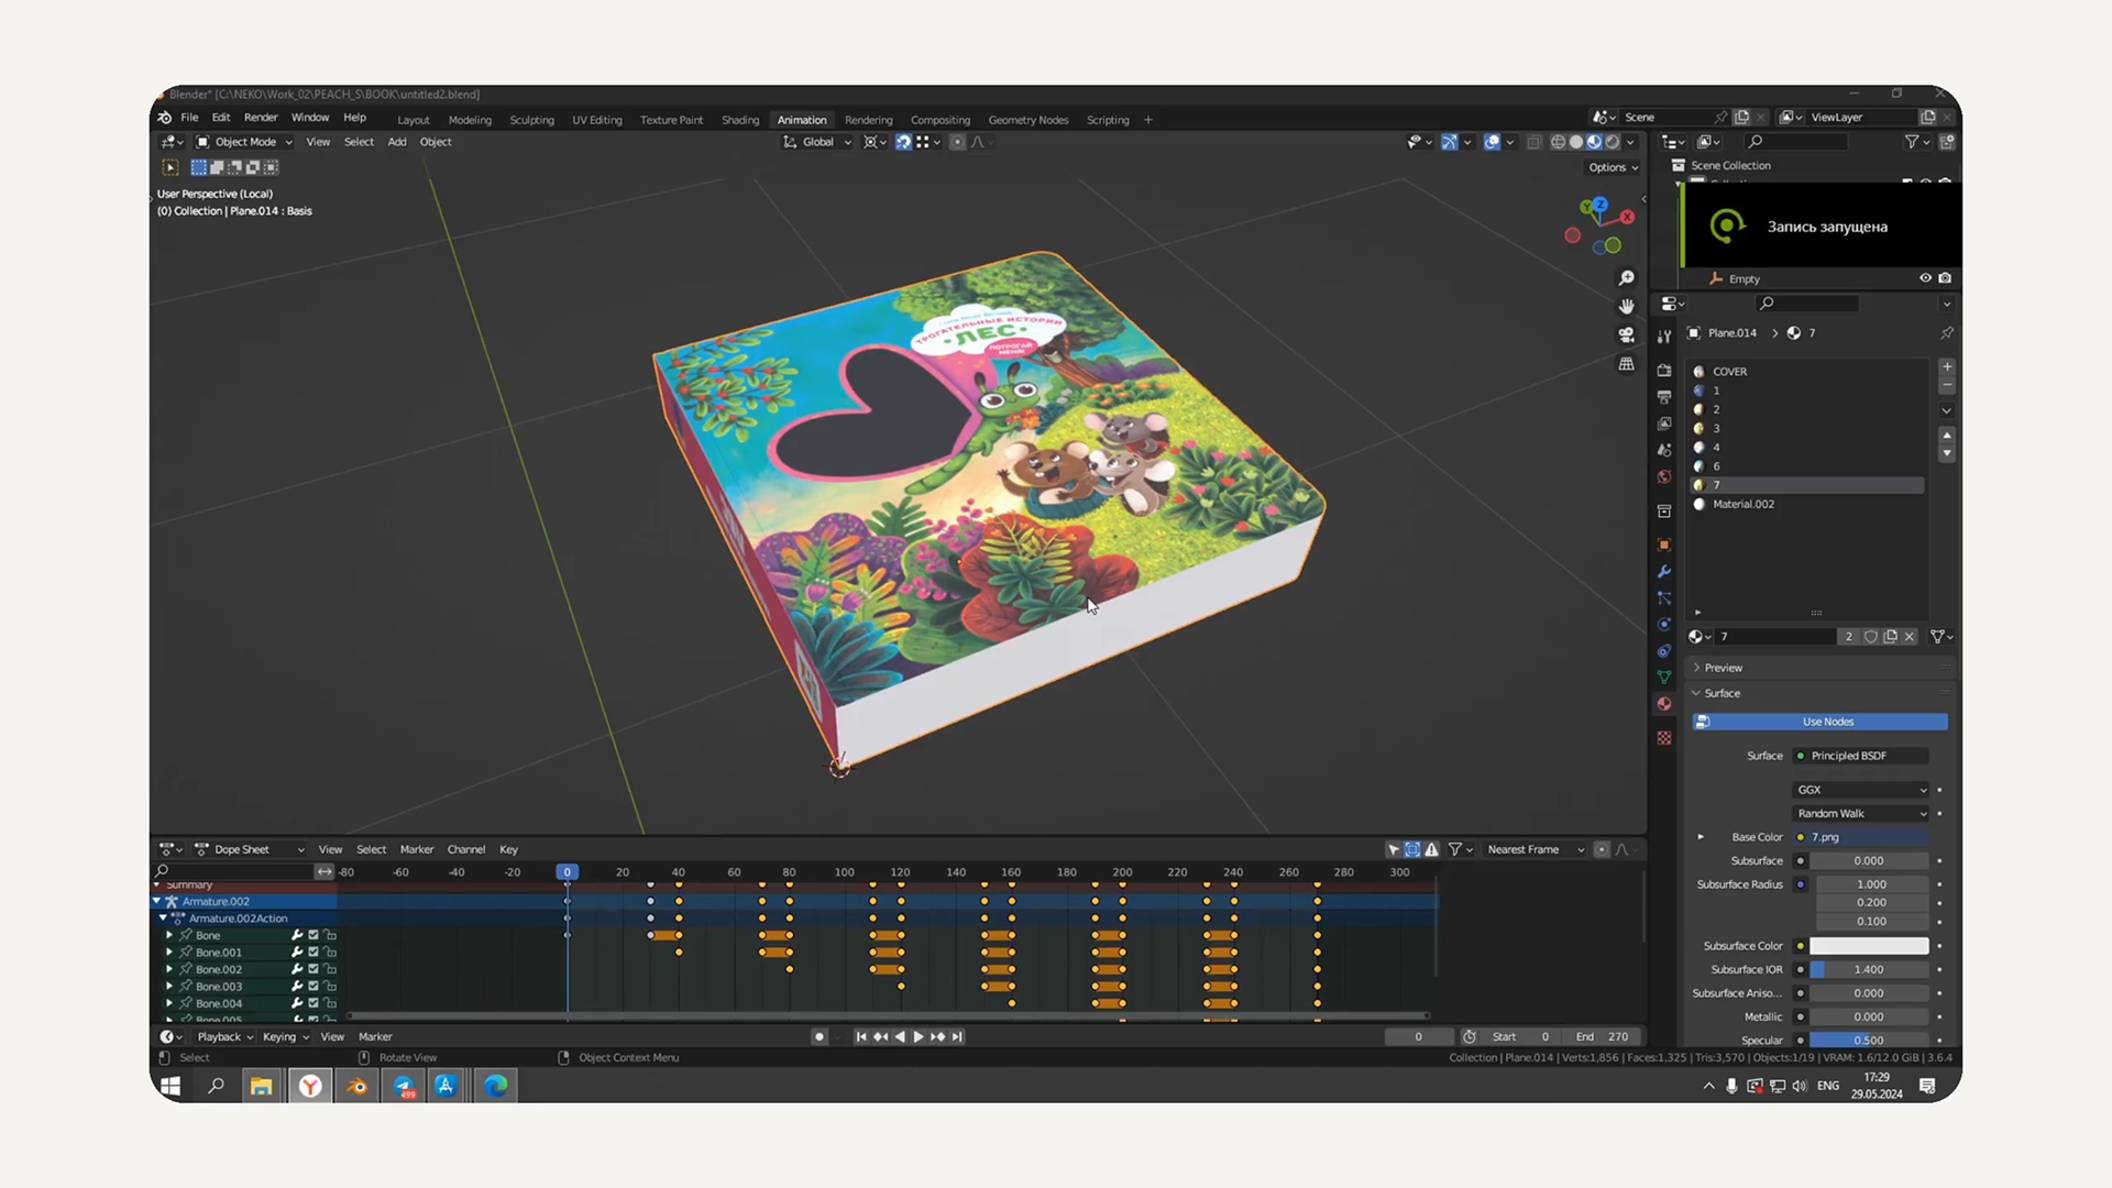This screenshot has height=1188, width=2112.
Task: Jump to the end frame button
Action: coord(957,1037)
